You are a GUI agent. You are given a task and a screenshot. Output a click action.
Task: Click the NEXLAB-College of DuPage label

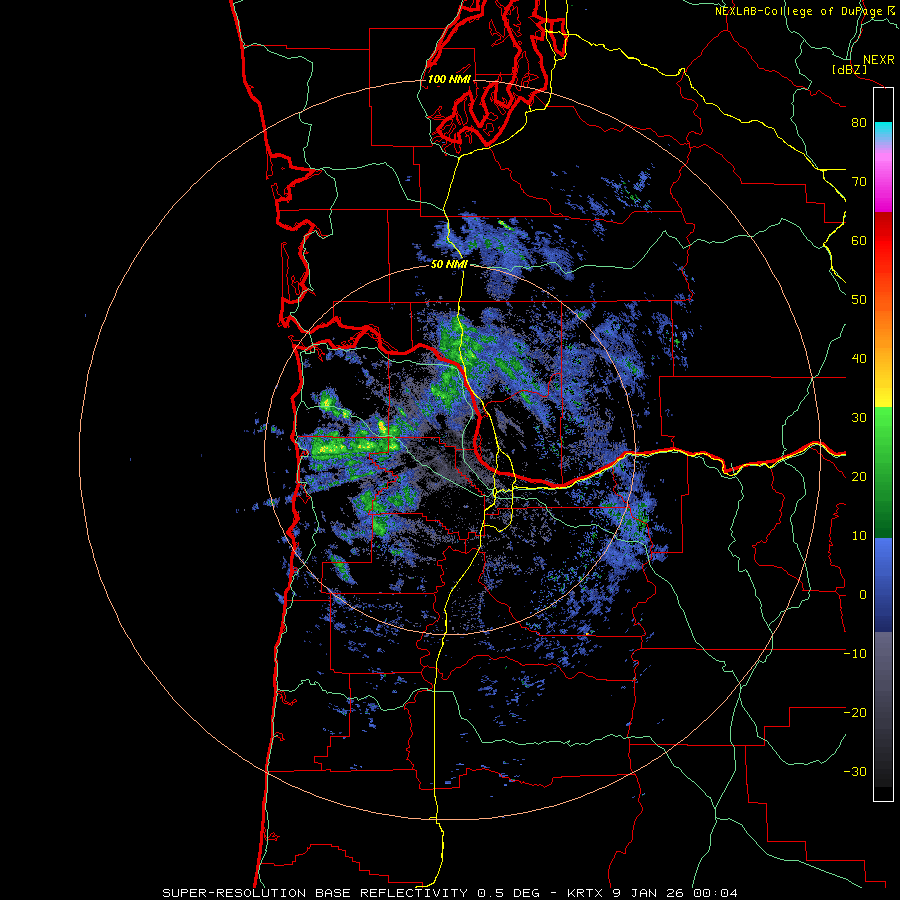801,11
